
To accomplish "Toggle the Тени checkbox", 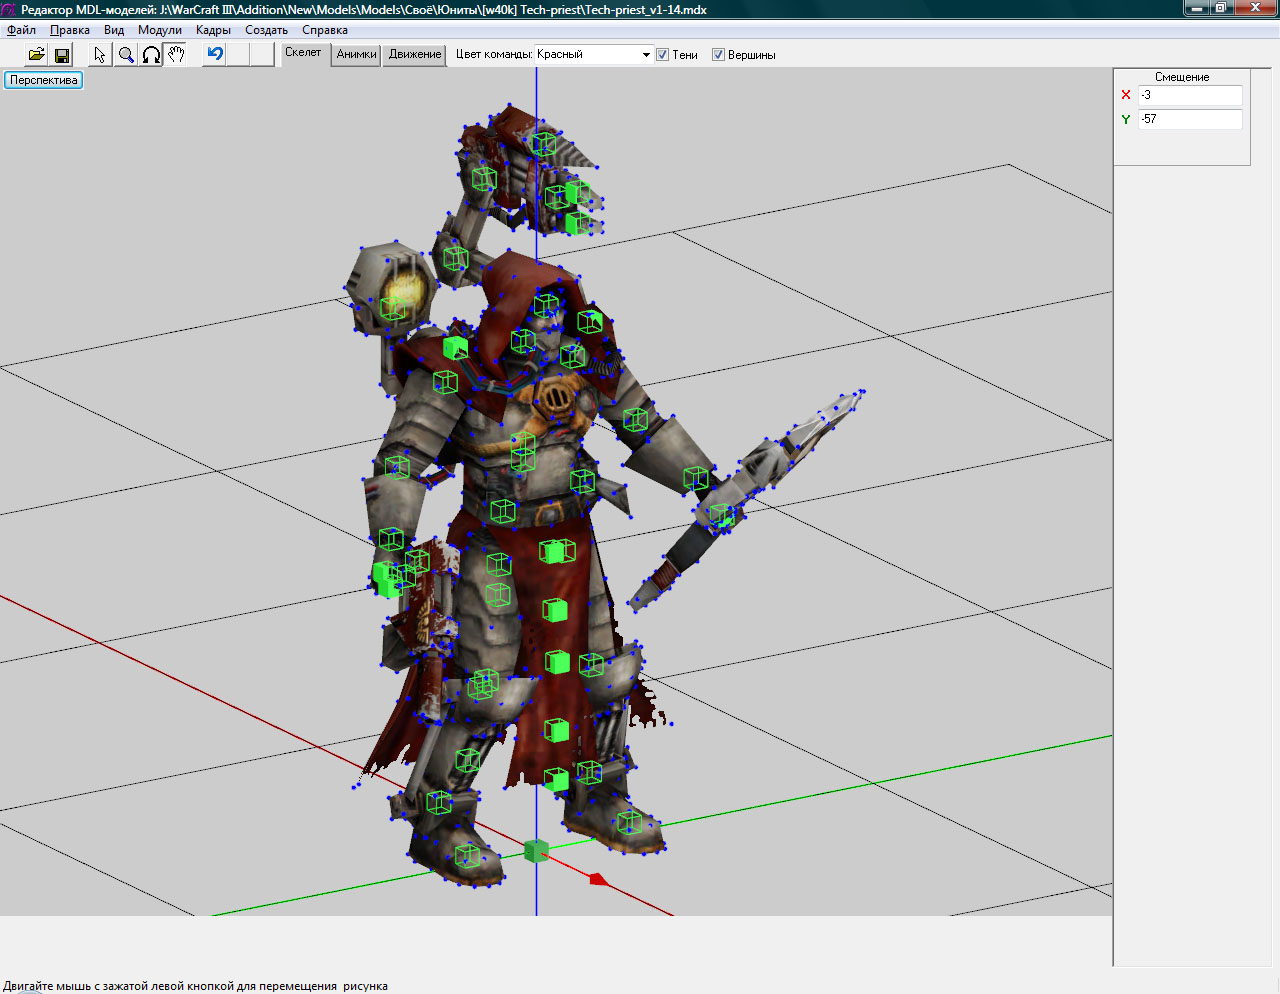I will click(662, 55).
